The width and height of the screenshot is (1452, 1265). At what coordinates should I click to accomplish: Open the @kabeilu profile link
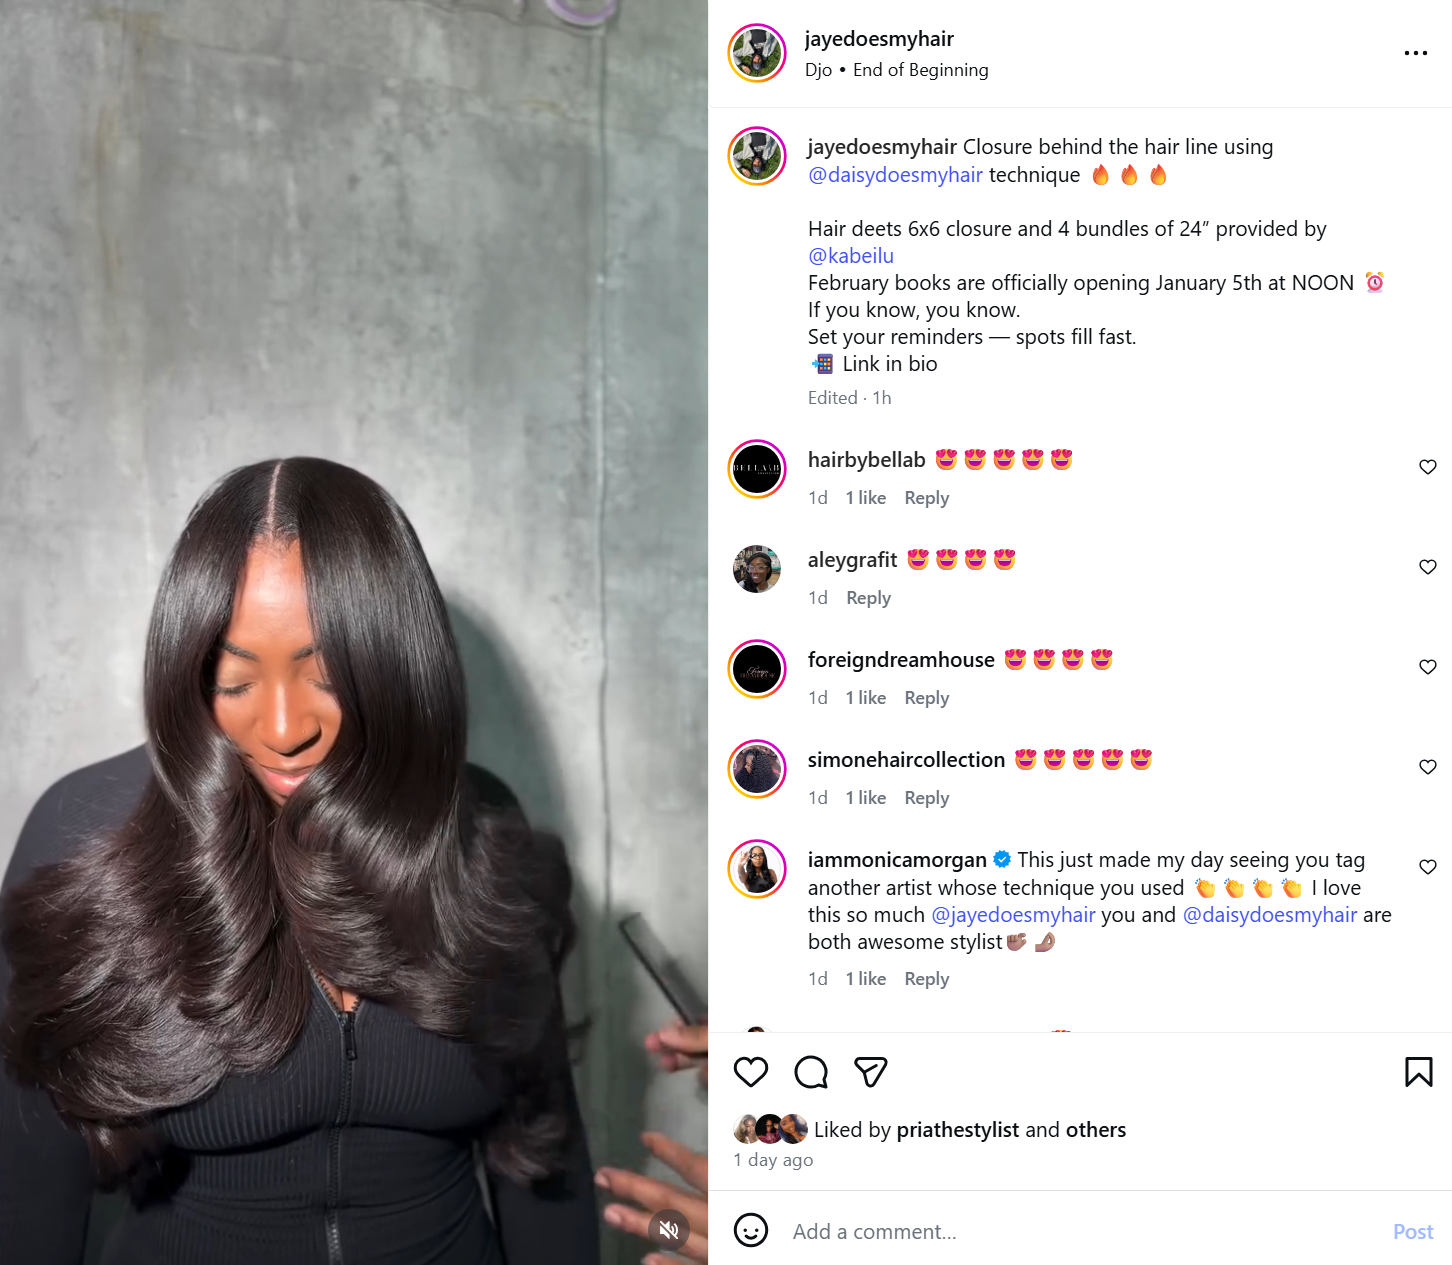click(x=851, y=256)
